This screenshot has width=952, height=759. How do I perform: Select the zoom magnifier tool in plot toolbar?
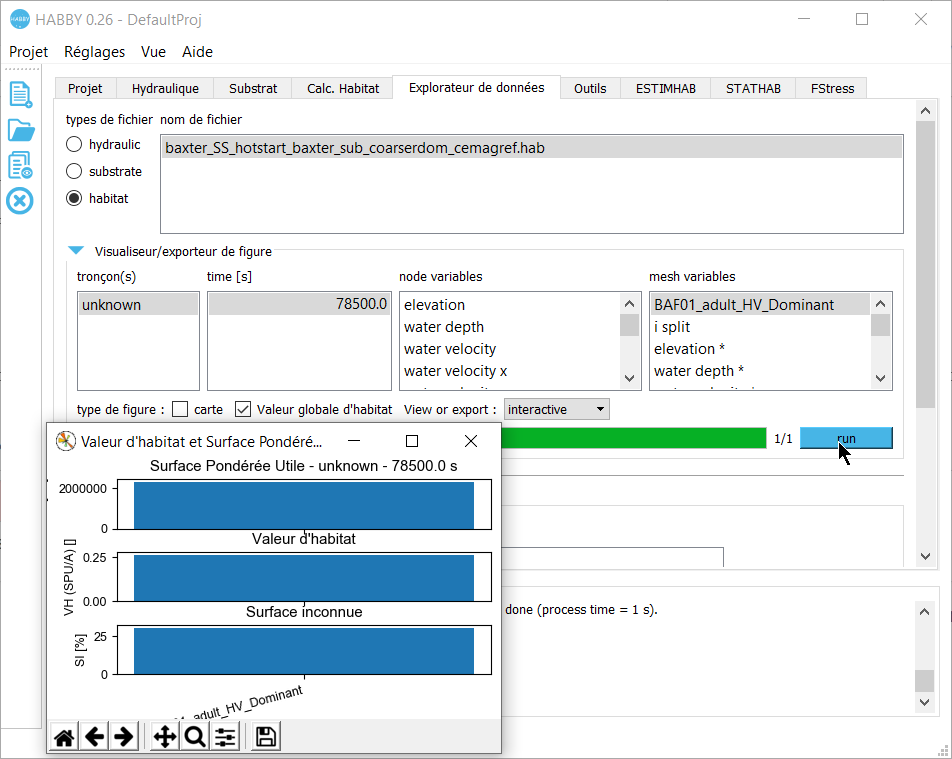tap(195, 737)
